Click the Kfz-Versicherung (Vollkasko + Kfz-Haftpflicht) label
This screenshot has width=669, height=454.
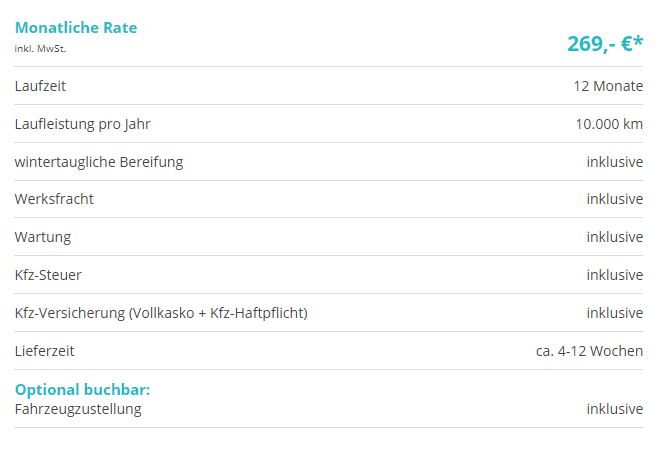tap(161, 313)
